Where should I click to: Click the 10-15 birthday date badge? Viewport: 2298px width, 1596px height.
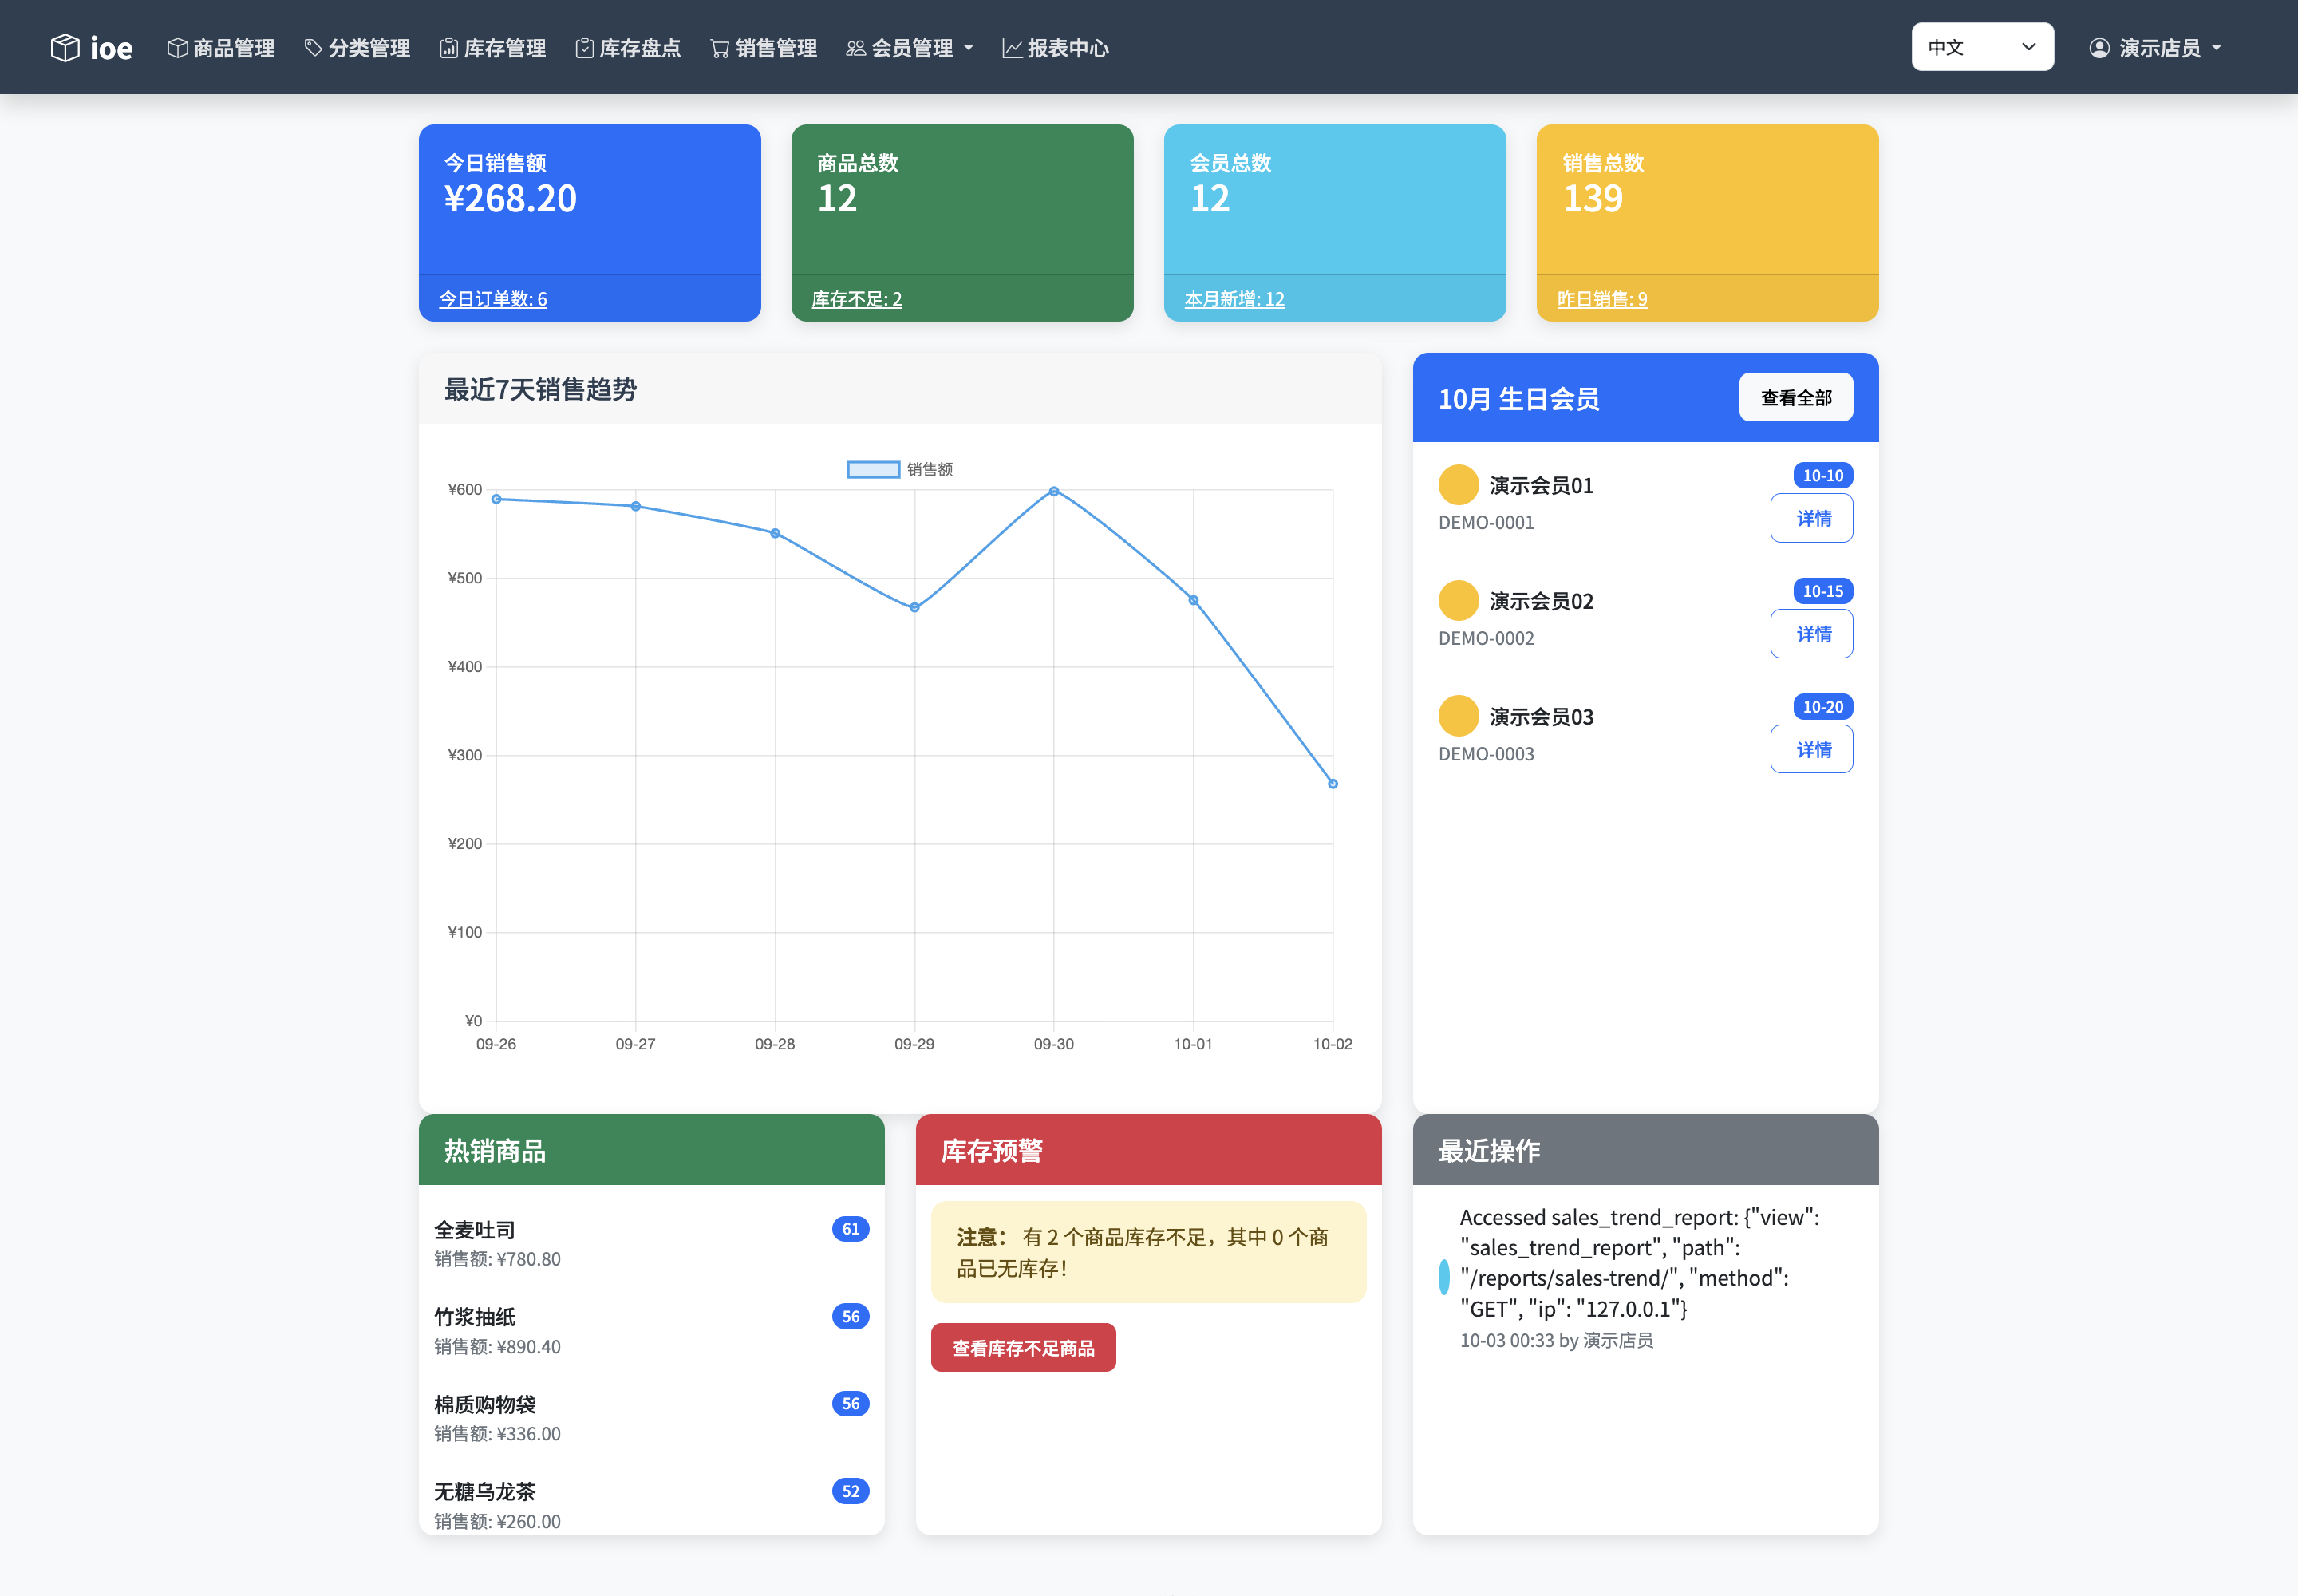(x=1823, y=591)
